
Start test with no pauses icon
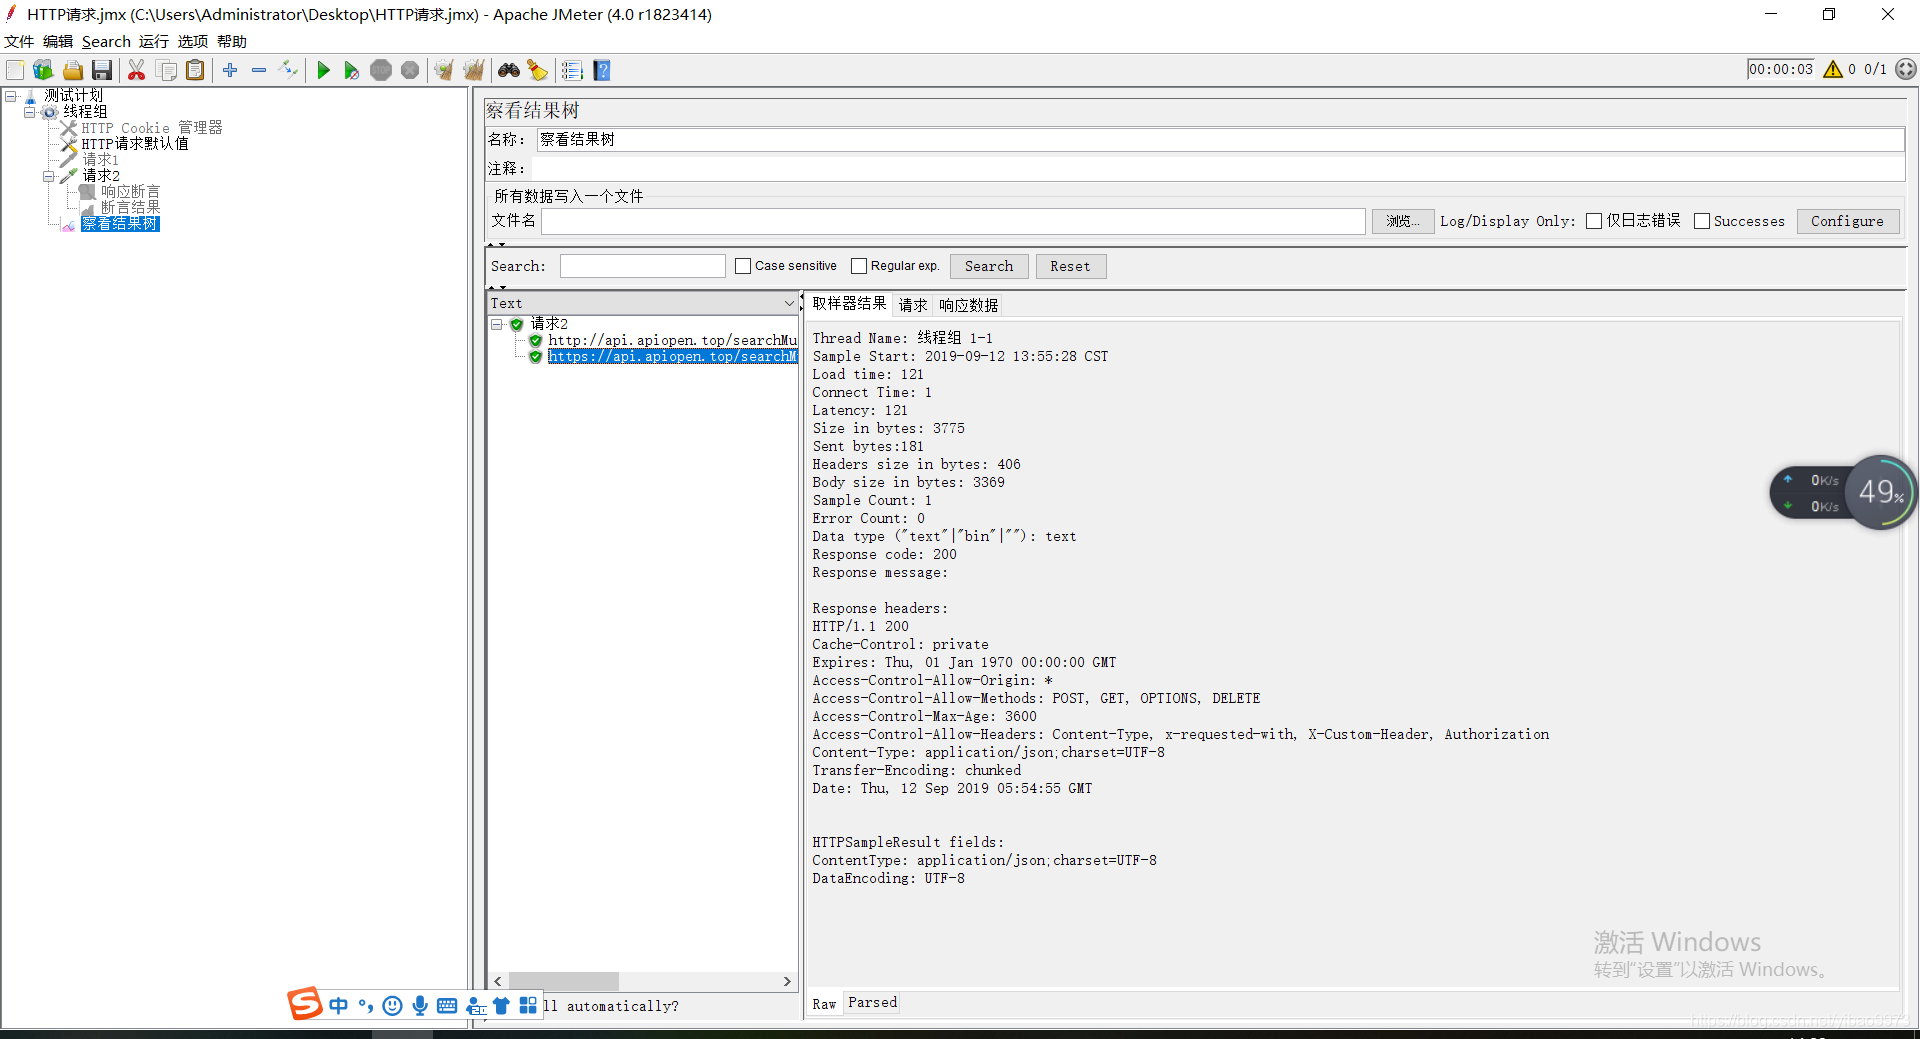(x=351, y=70)
